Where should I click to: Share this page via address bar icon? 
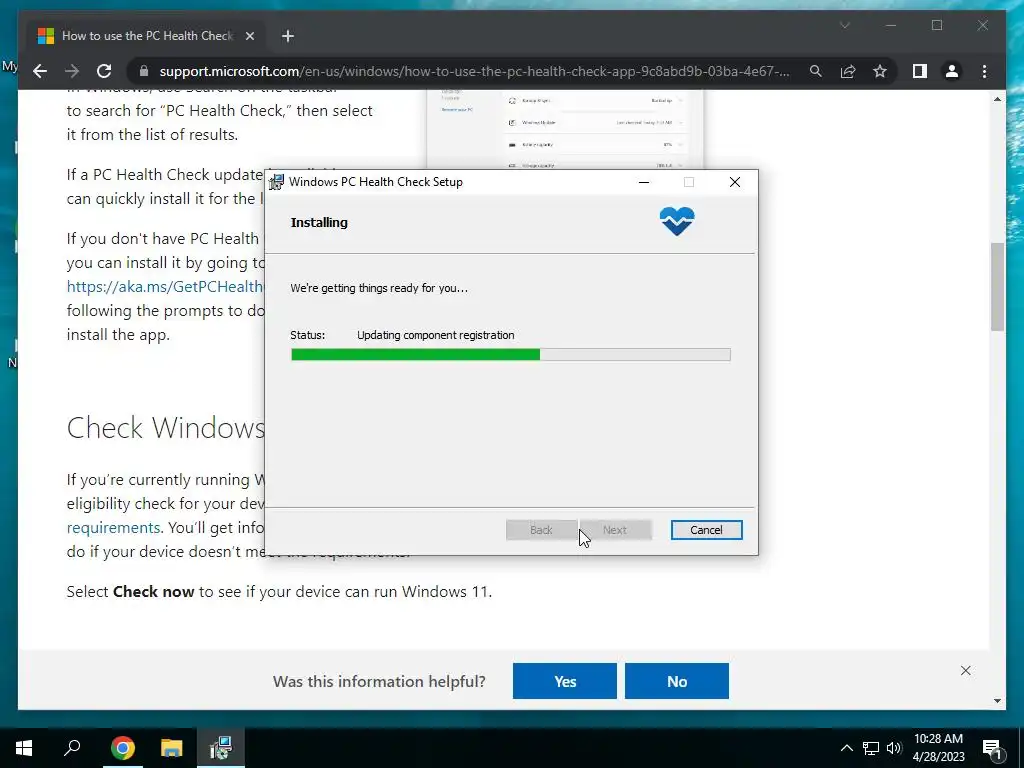(x=848, y=71)
